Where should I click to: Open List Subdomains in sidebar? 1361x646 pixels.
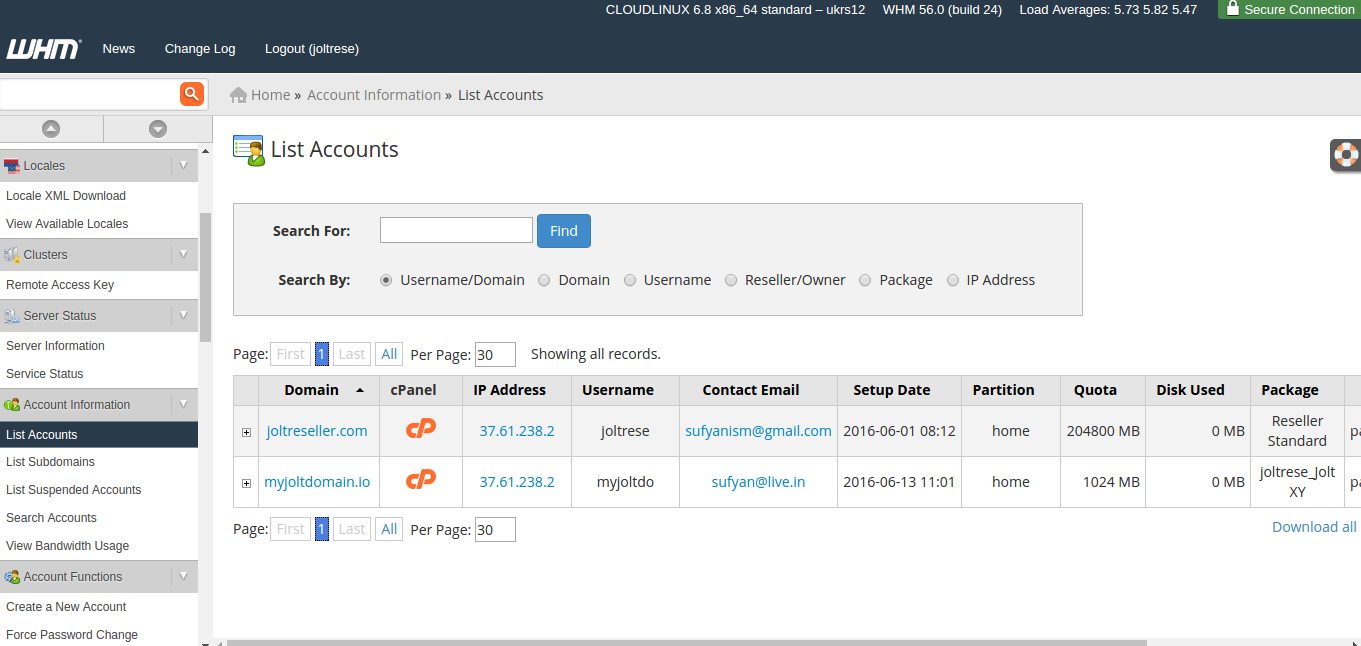point(50,462)
